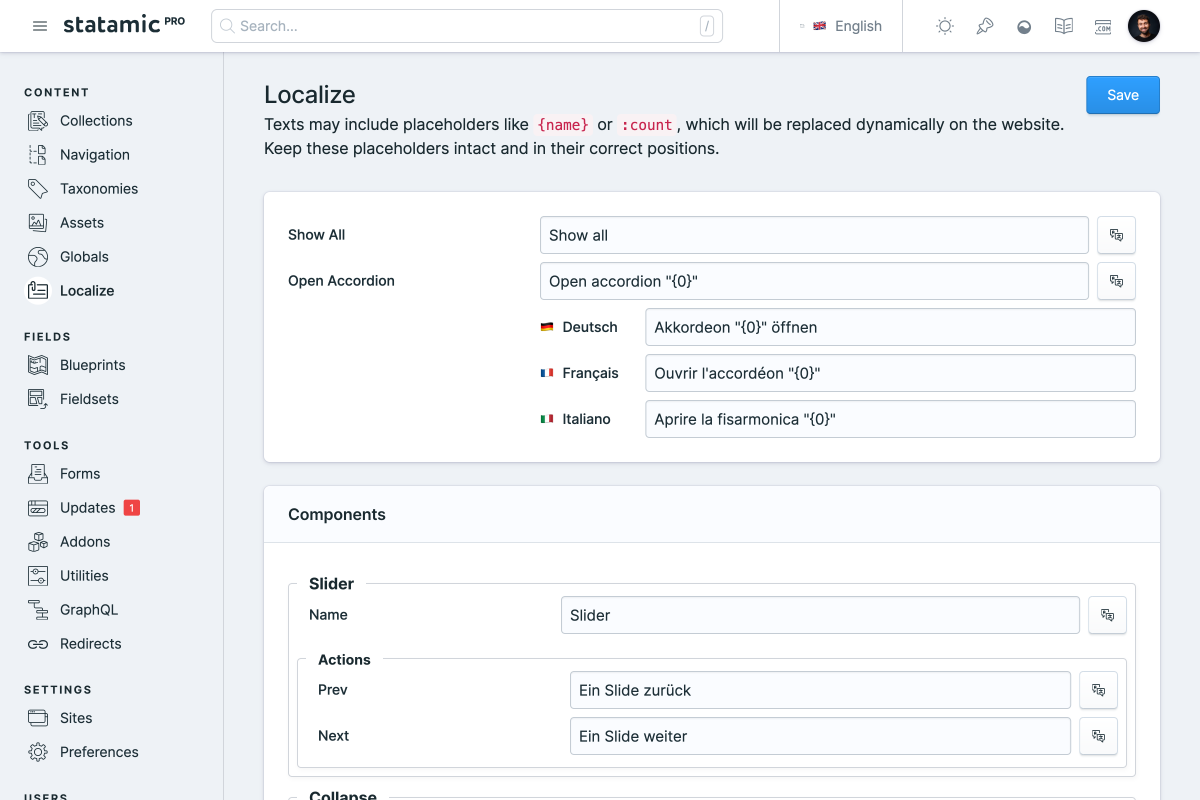The width and height of the screenshot is (1200, 800).
Task: Click the Deutsch translation input field
Action: click(889, 327)
